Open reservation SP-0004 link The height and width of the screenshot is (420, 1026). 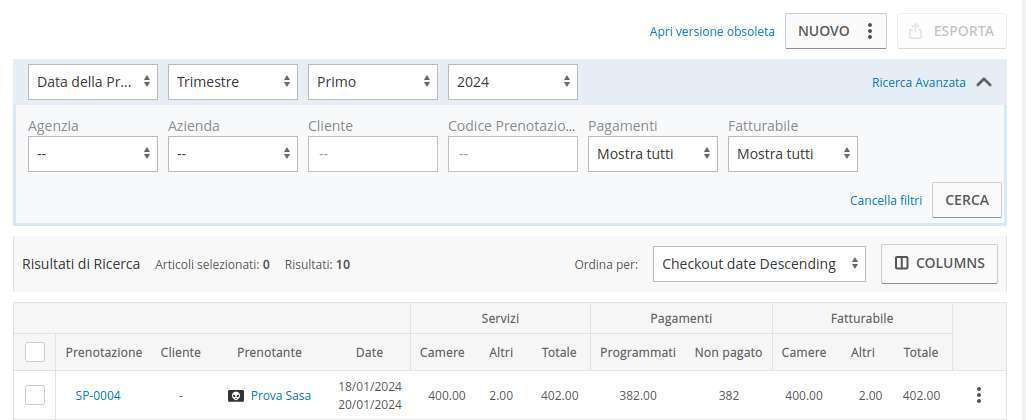tap(98, 396)
